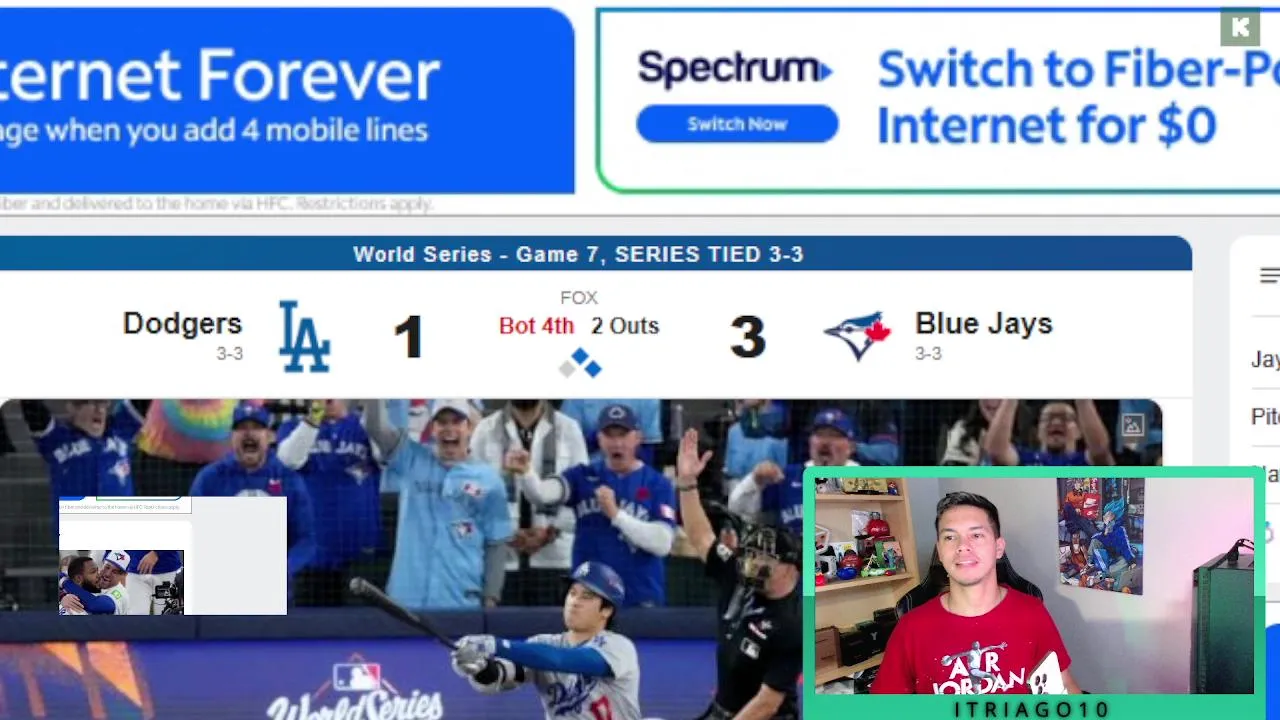Click the World Series logo on field
The height and width of the screenshot is (720, 1280).
pyautogui.click(x=356, y=692)
